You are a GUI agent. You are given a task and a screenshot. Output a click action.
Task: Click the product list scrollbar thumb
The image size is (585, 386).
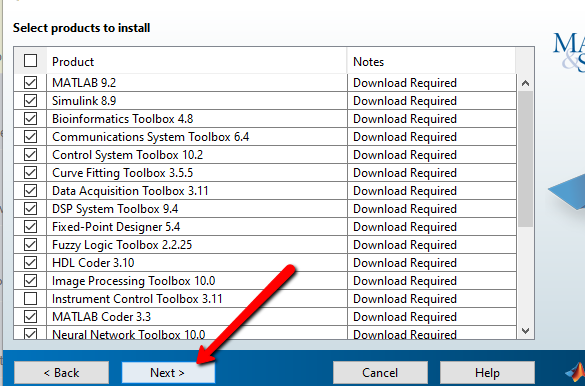[525, 159]
